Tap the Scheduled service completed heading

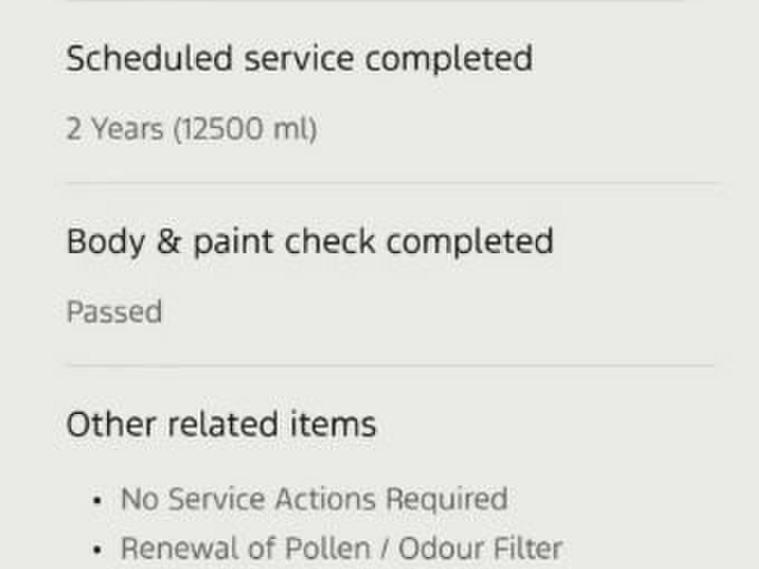[298, 59]
